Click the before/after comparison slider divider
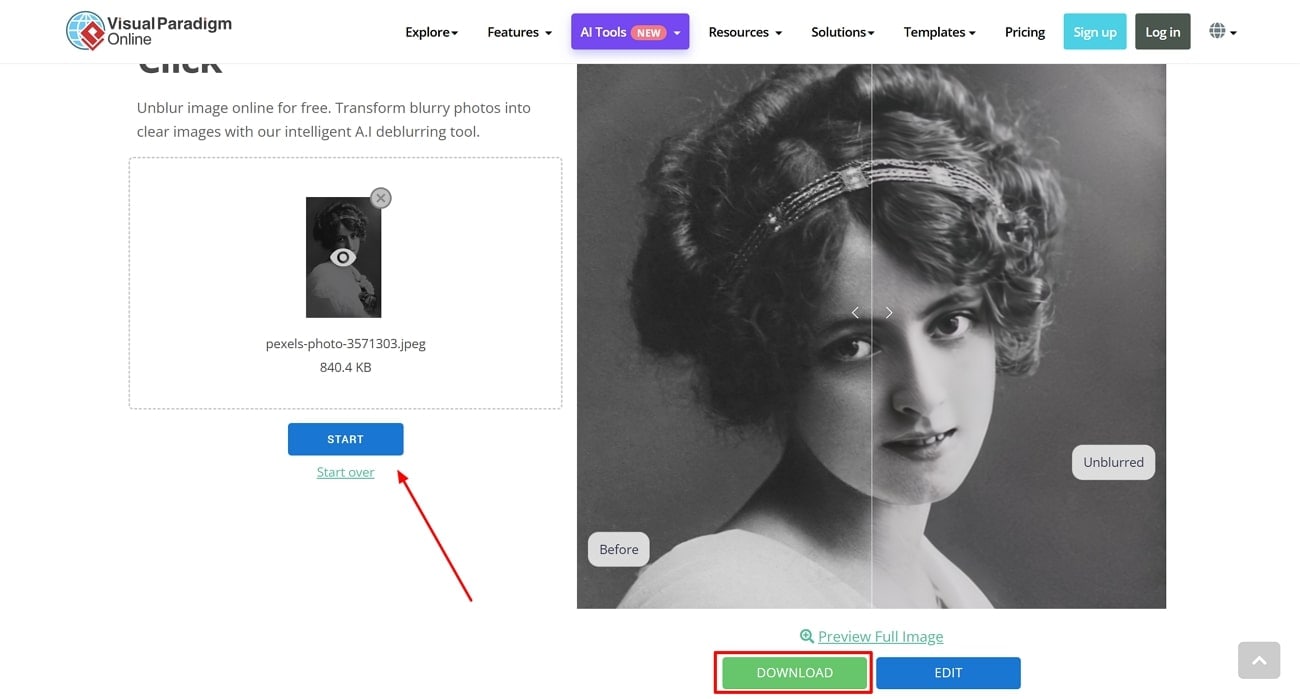 (871, 400)
